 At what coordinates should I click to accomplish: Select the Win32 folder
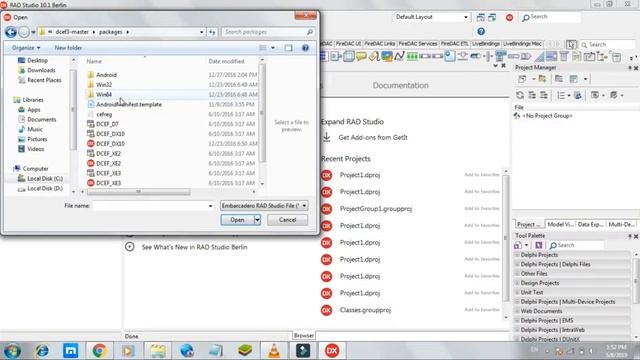point(104,84)
